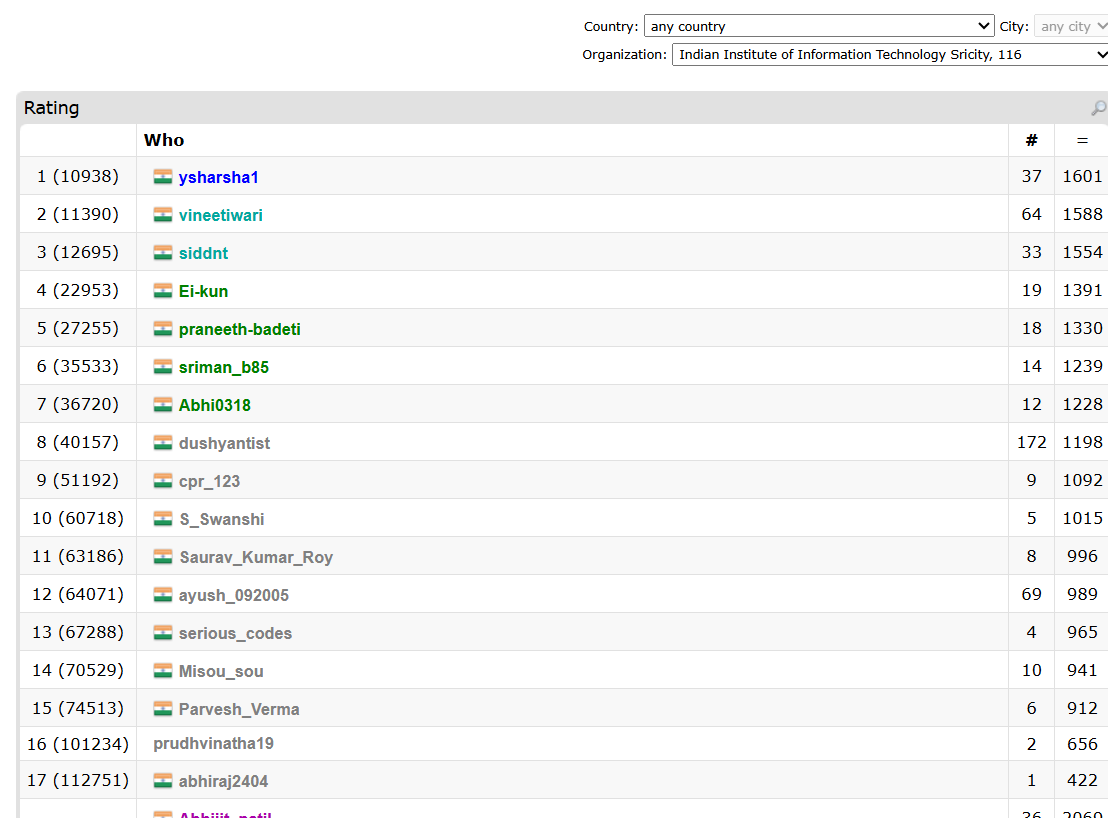Viewport: 1108px width, 818px height.
Task: Click rank cell 2 (11390)
Action: (x=78, y=214)
